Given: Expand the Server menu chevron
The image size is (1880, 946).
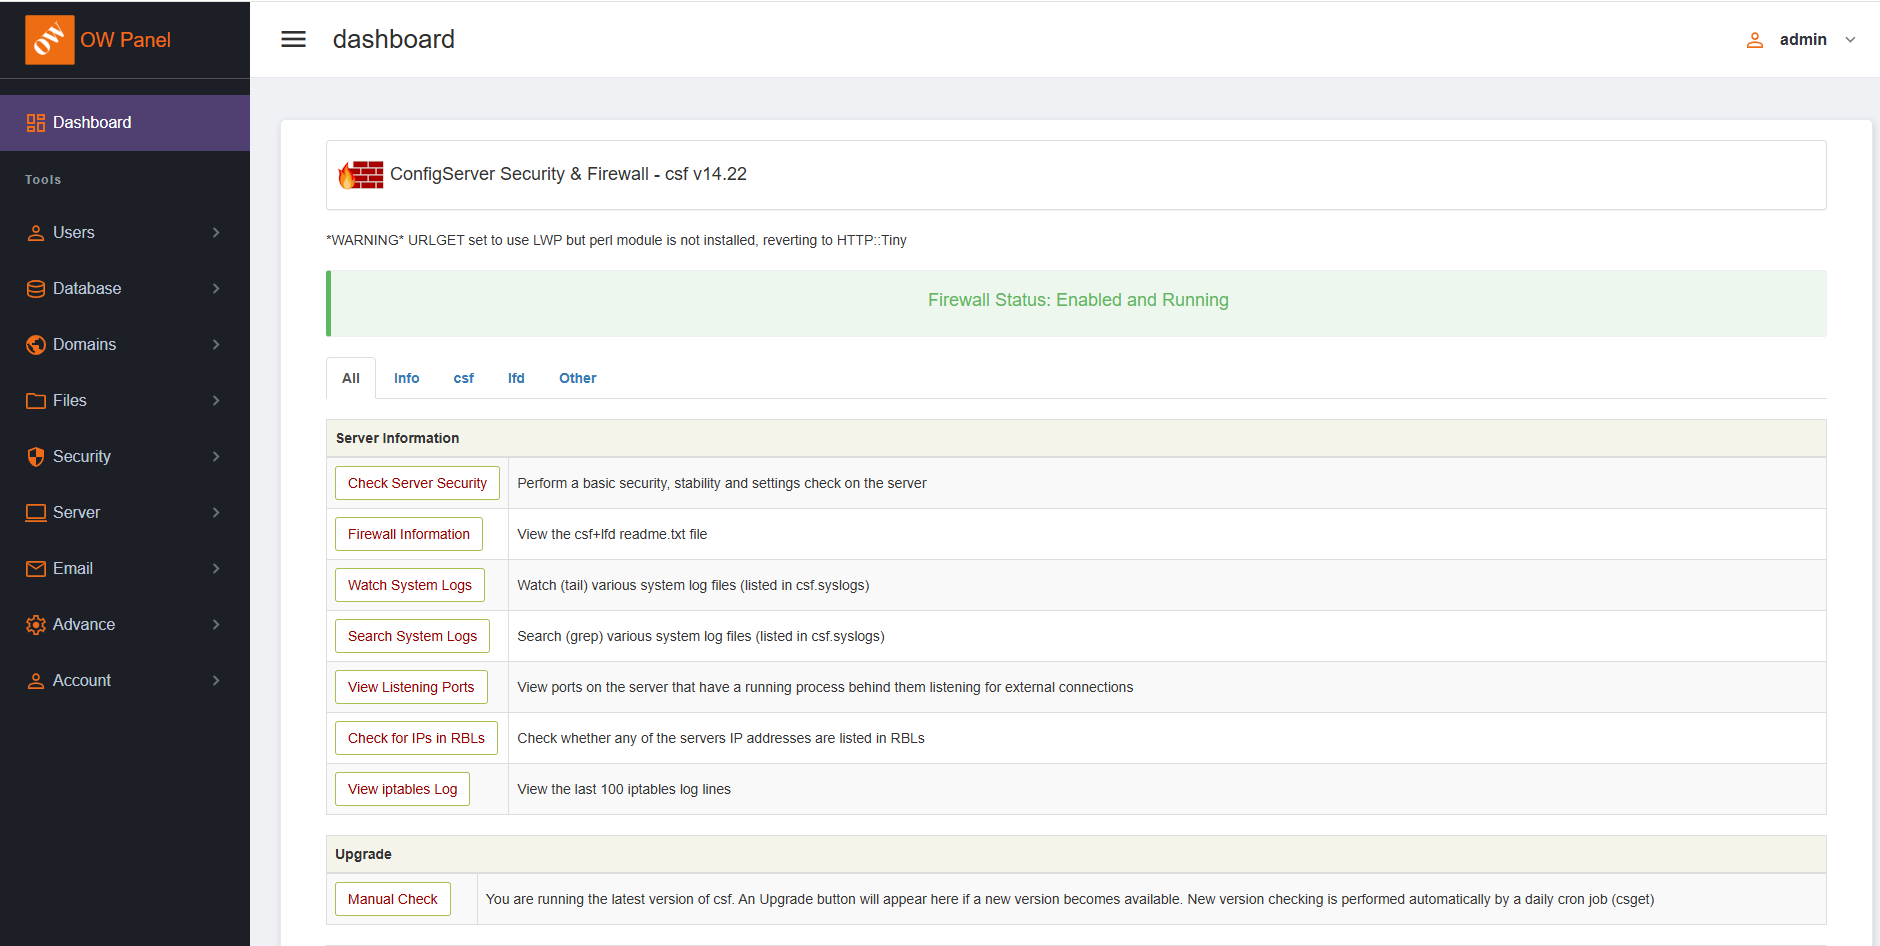Looking at the screenshot, I should pyautogui.click(x=216, y=513).
